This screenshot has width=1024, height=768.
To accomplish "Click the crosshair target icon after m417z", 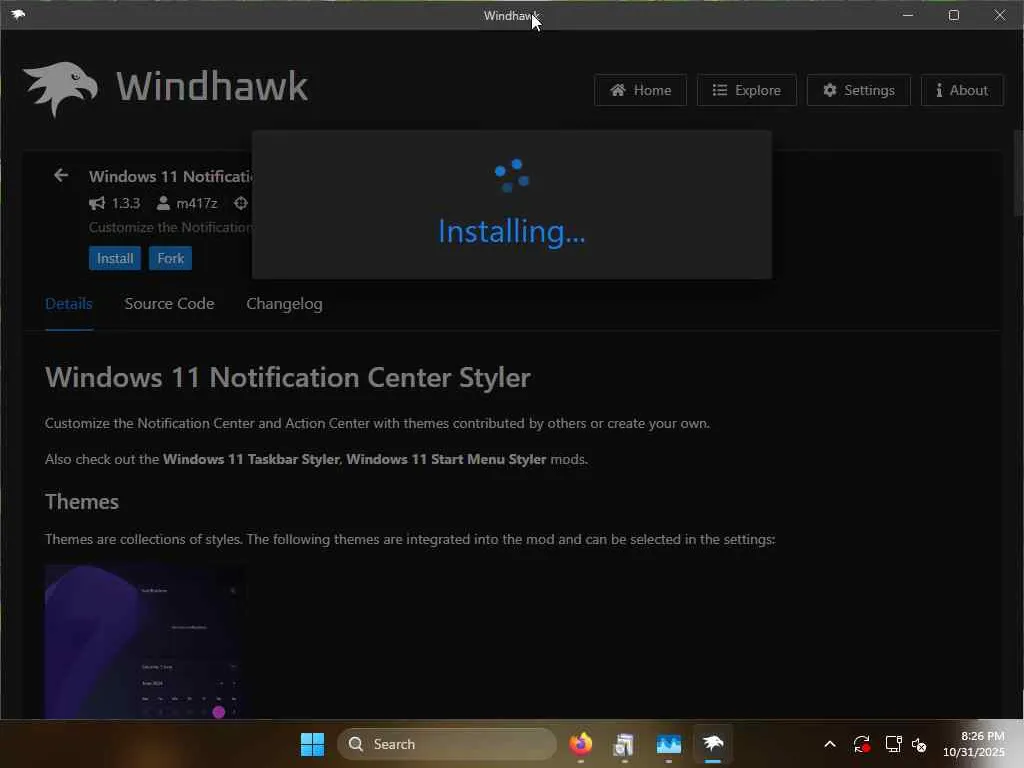I will pos(241,203).
